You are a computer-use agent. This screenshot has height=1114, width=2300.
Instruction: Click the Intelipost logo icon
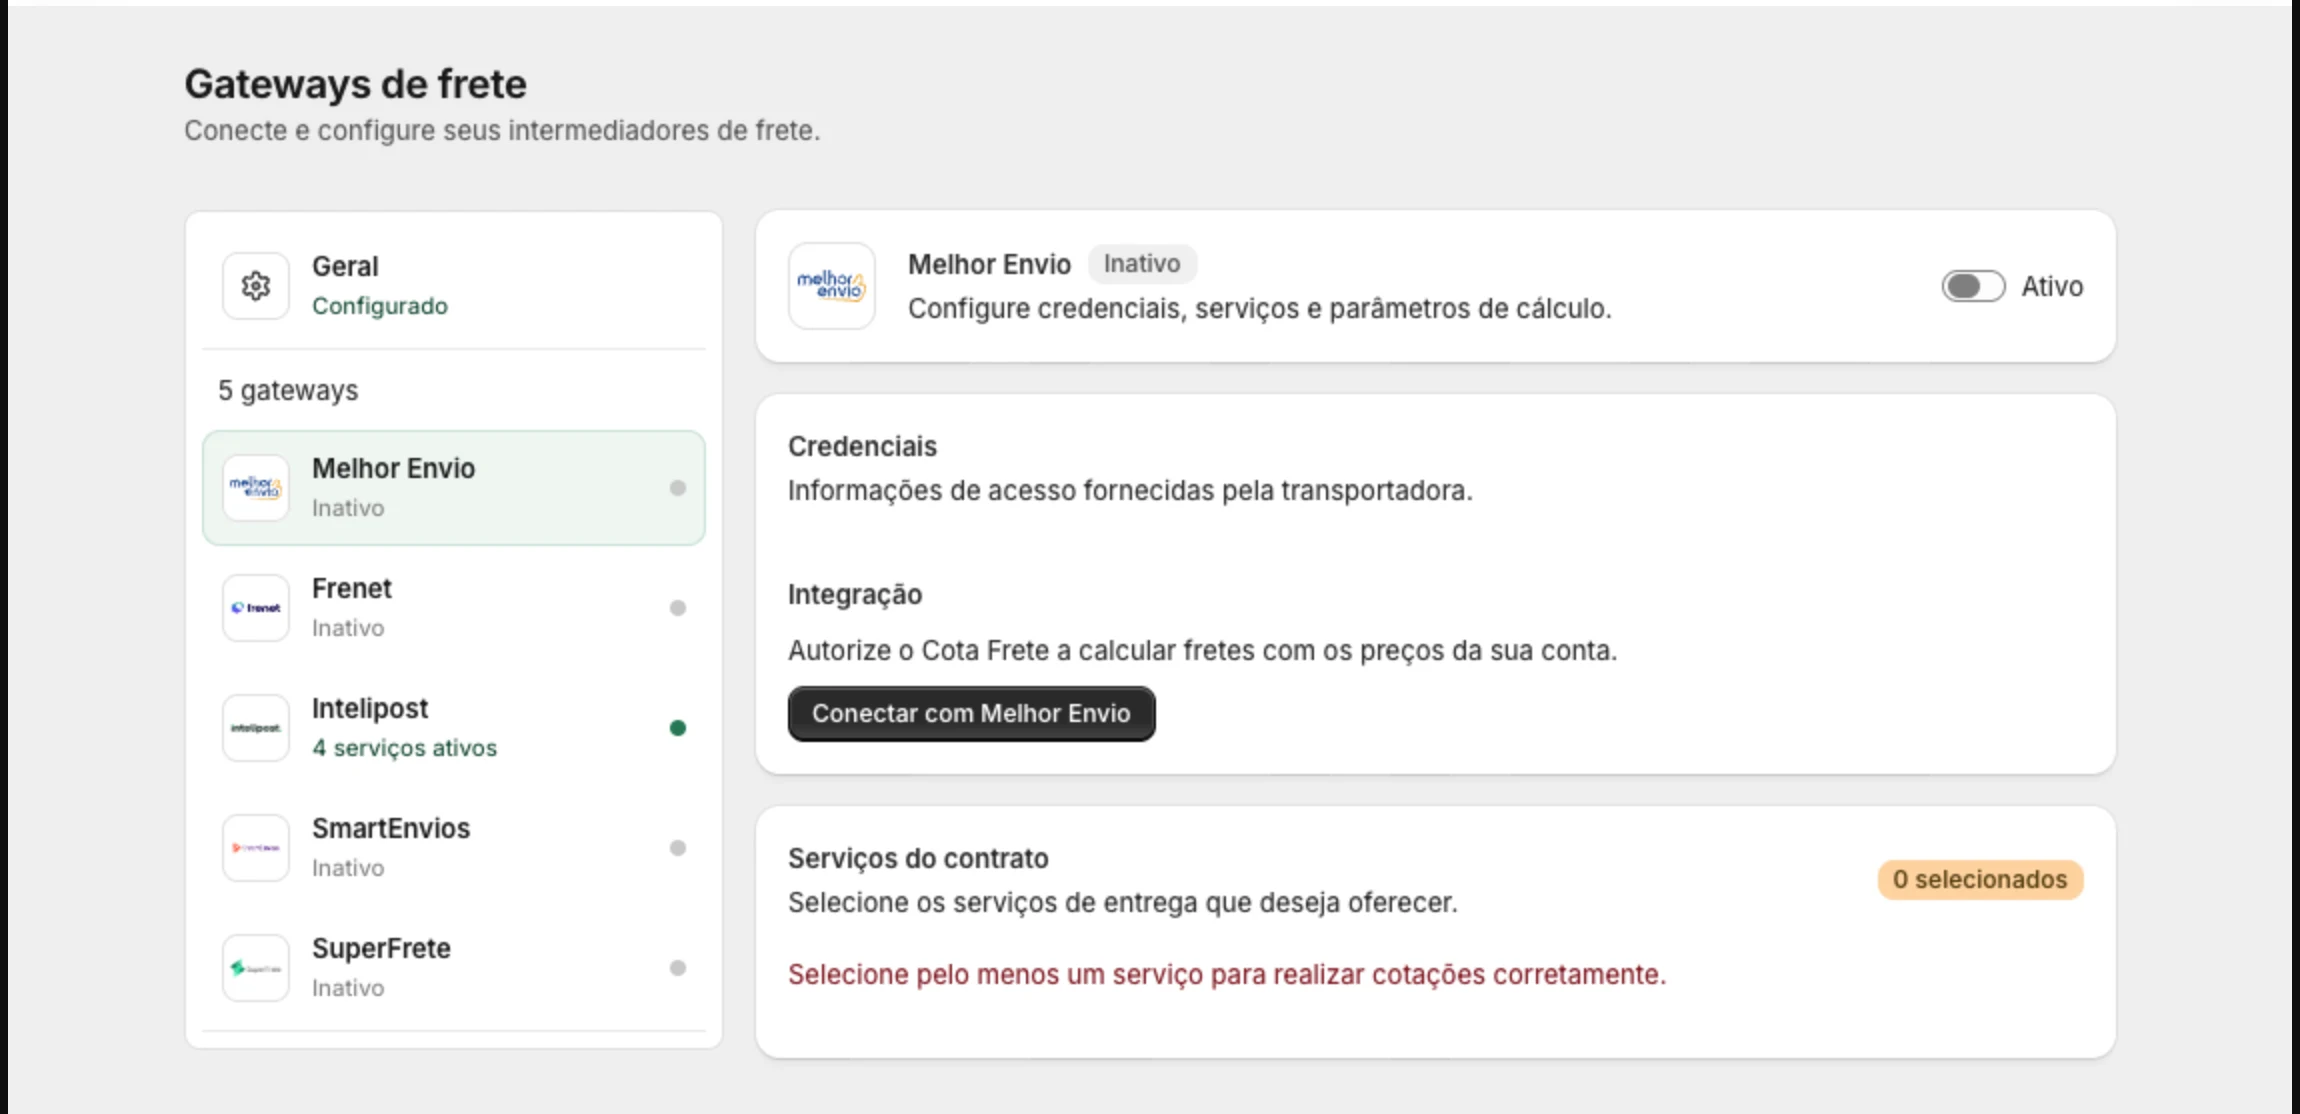point(256,728)
